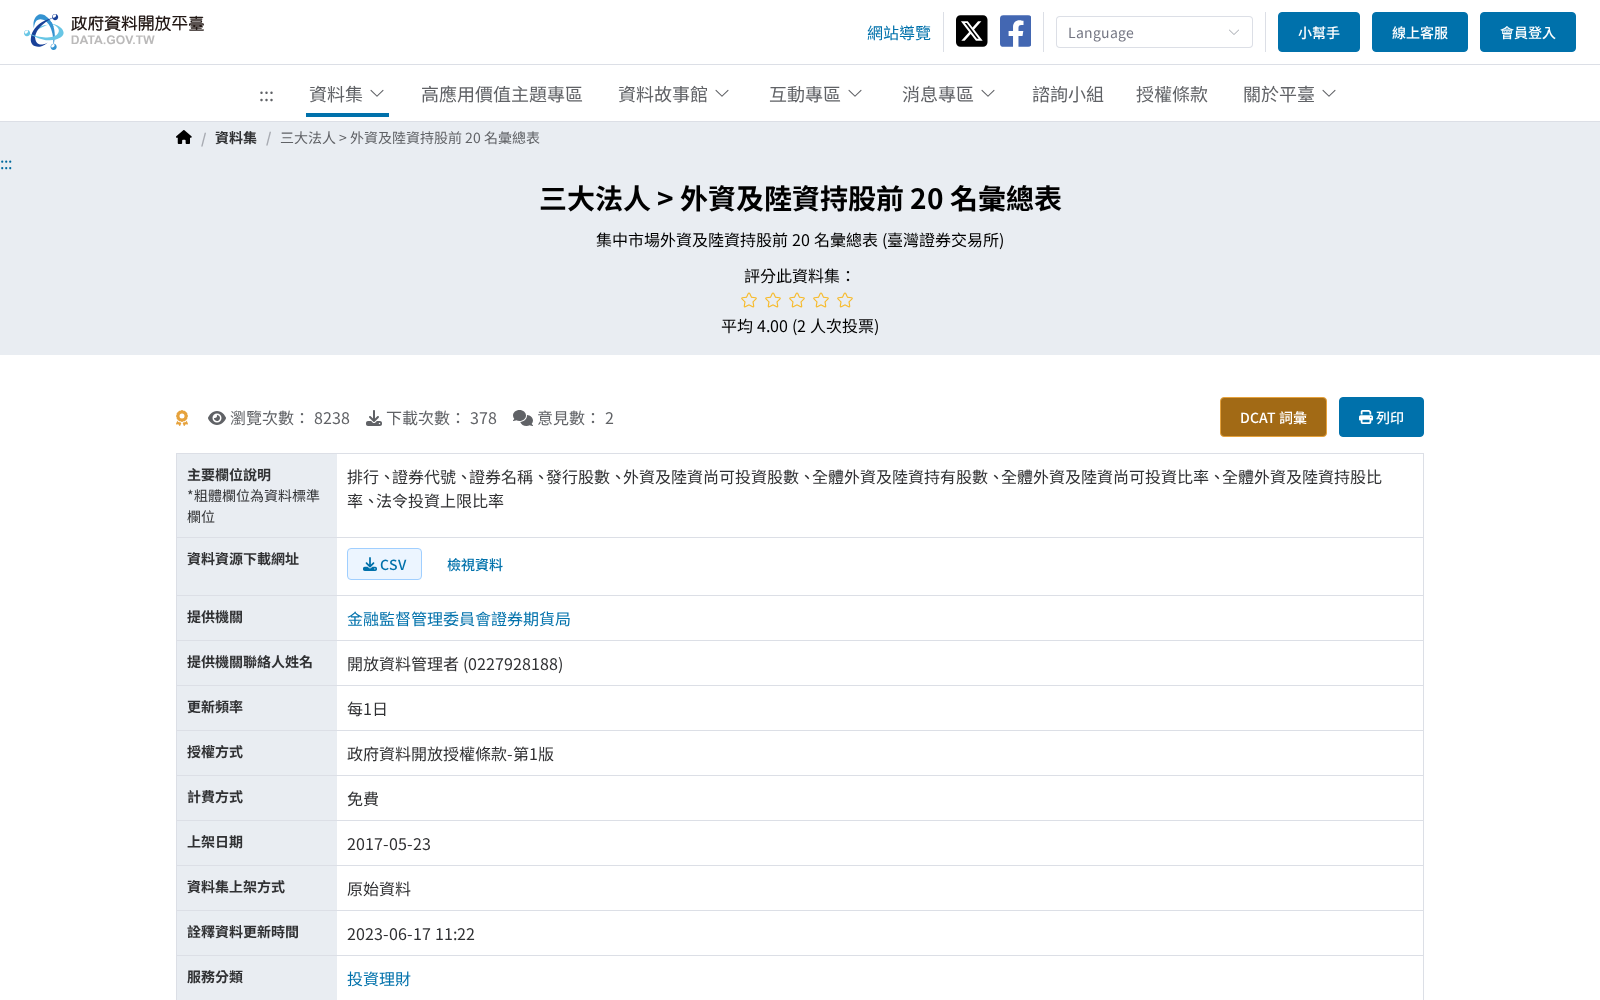Screen dimensions: 1600x1000
Task: Click the 列印 print button
Action: pyautogui.click(x=1381, y=417)
